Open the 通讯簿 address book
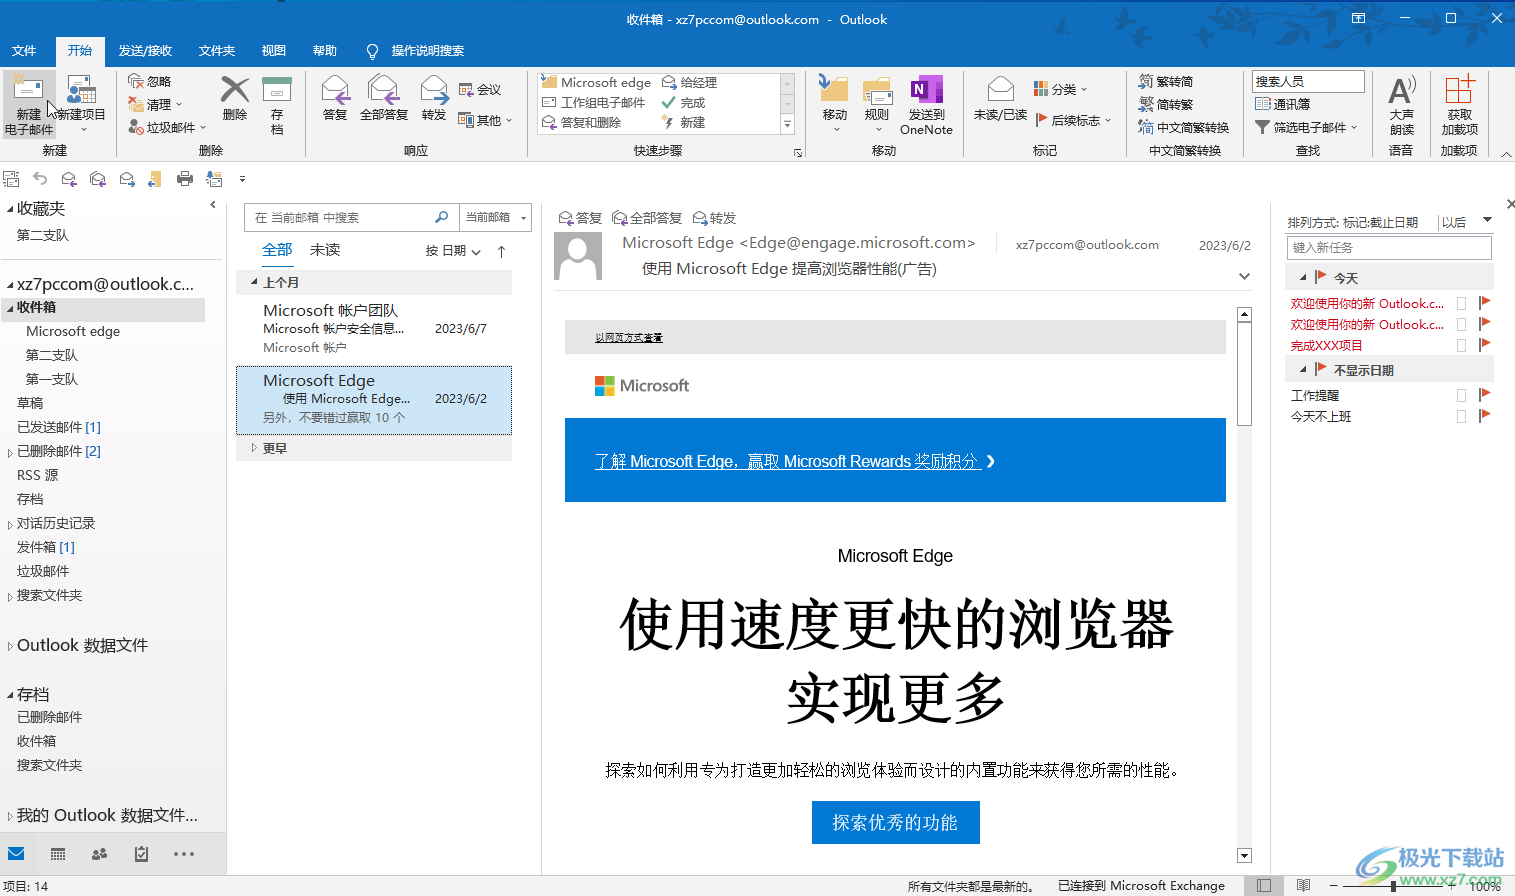Viewport: 1515px width, 896px height. (x=1282, y=104)
